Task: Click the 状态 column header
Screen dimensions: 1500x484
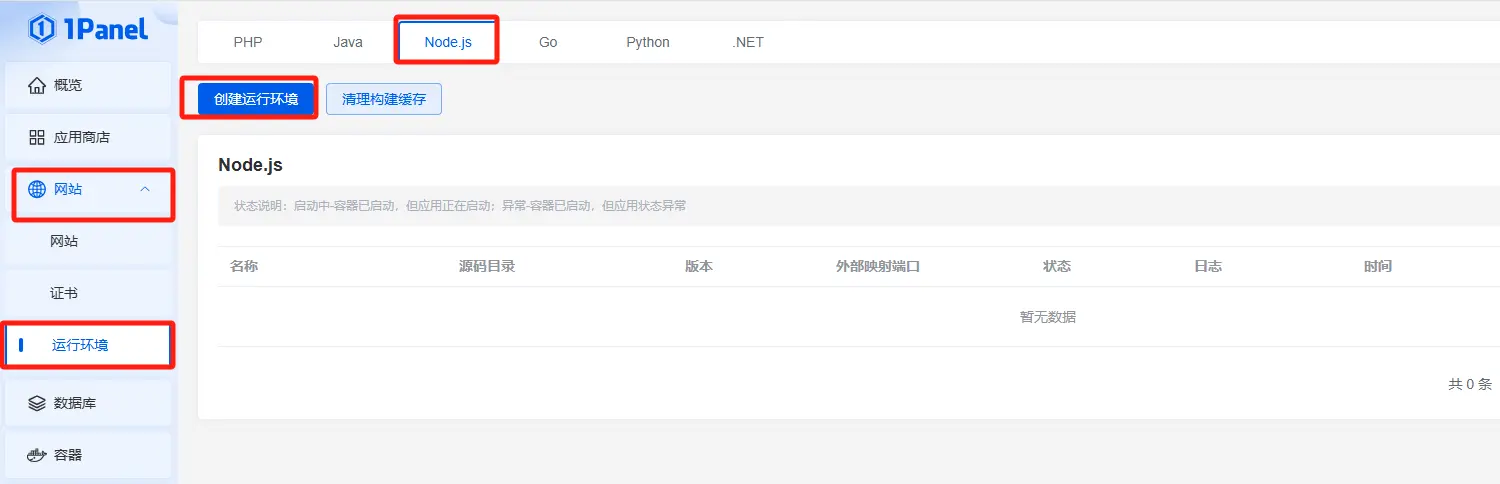Action: 1057,266
